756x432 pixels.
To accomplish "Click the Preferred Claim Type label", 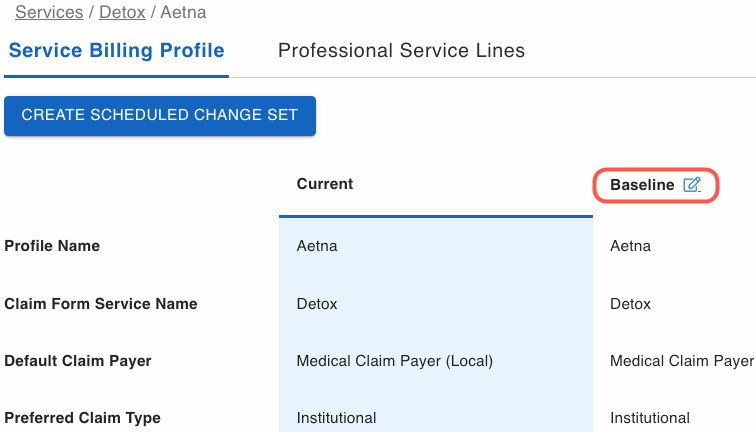I will click(82, 418).
